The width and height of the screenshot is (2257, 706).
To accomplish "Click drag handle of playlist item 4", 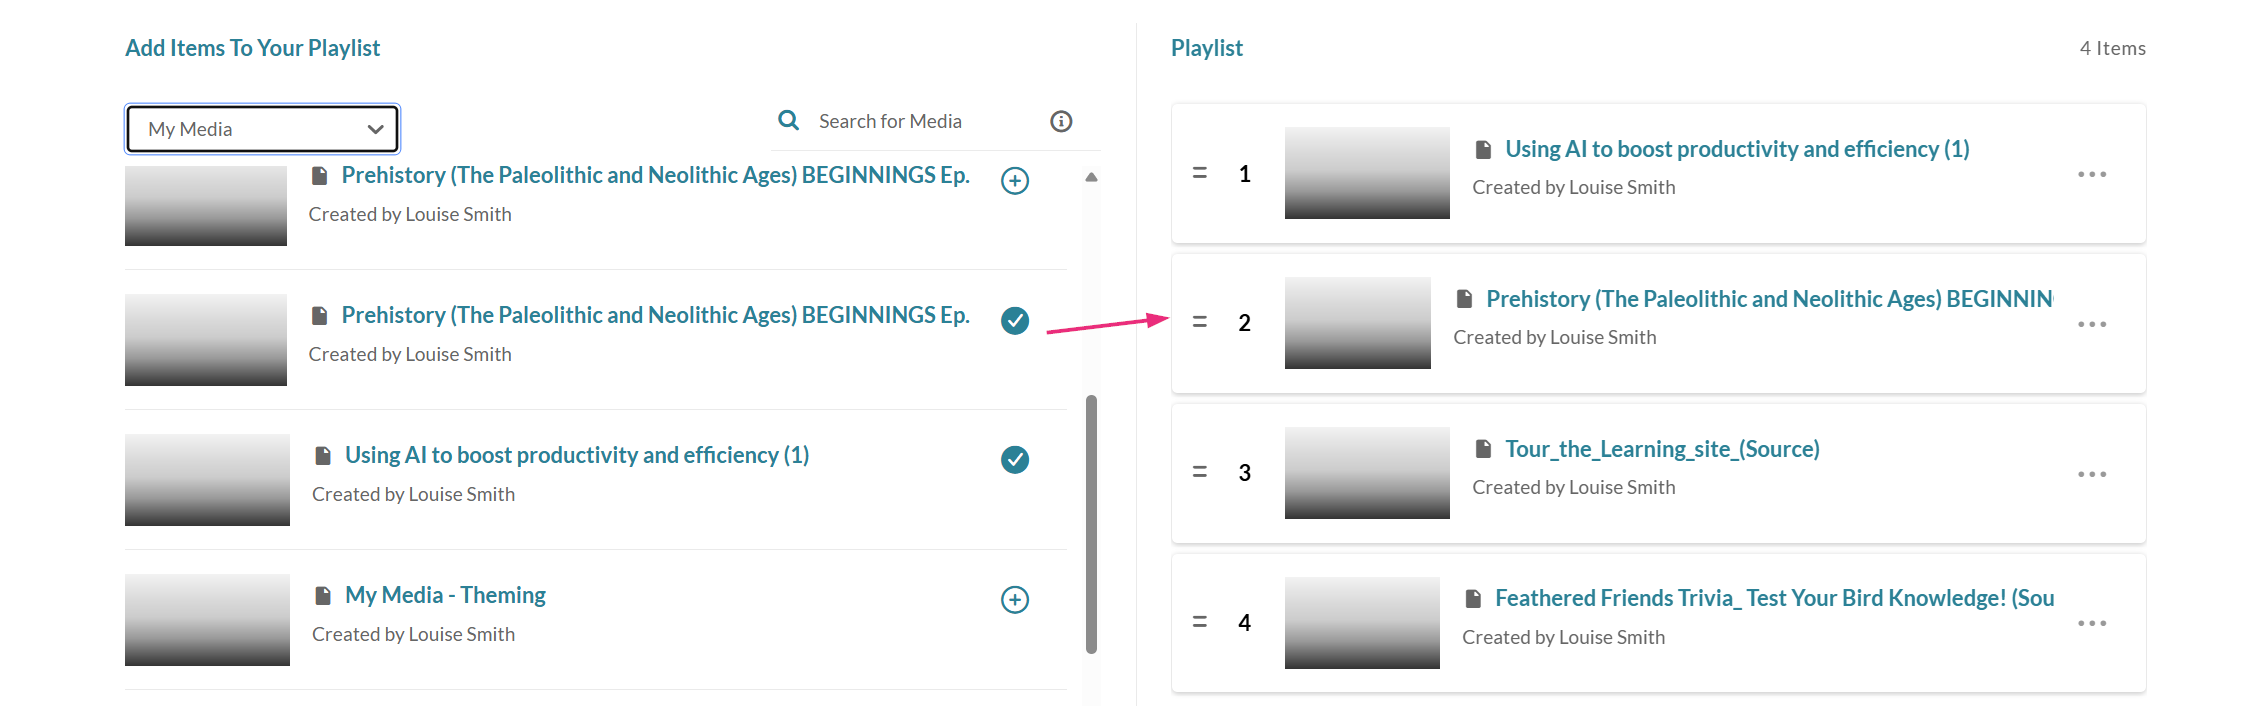I will tap(1200, 622).
